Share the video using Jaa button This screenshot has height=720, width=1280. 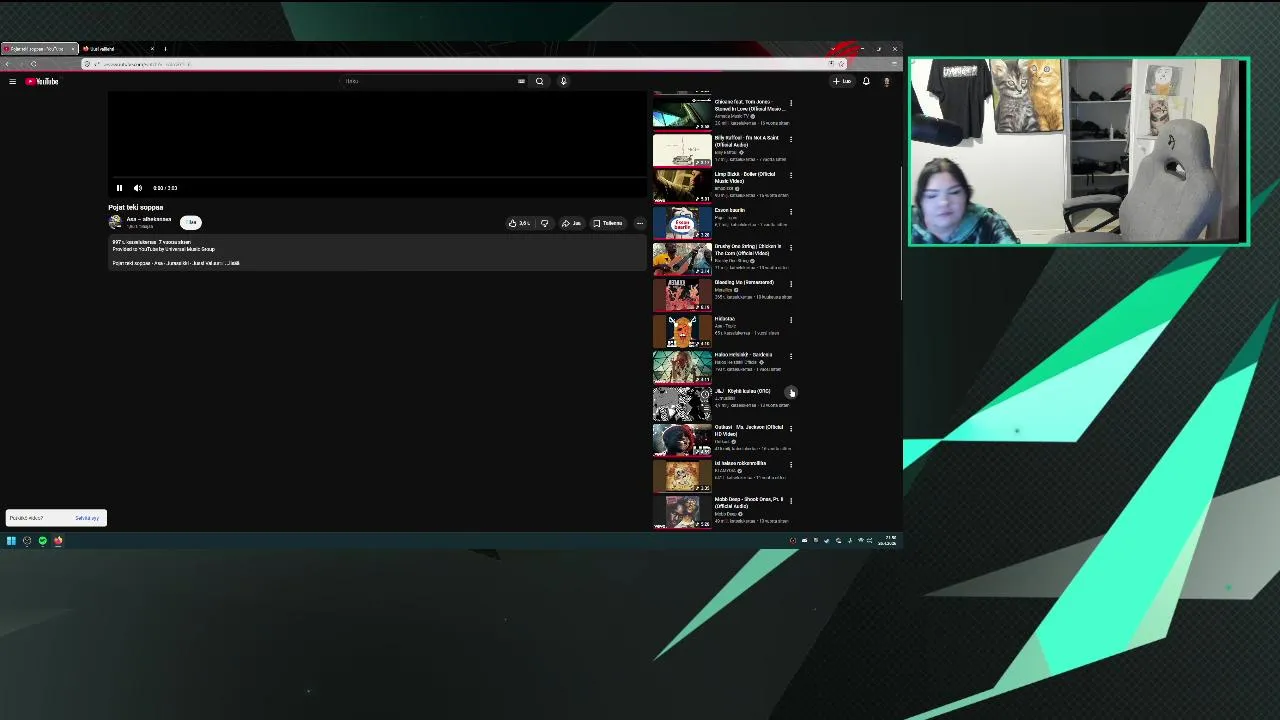(571, 223)
